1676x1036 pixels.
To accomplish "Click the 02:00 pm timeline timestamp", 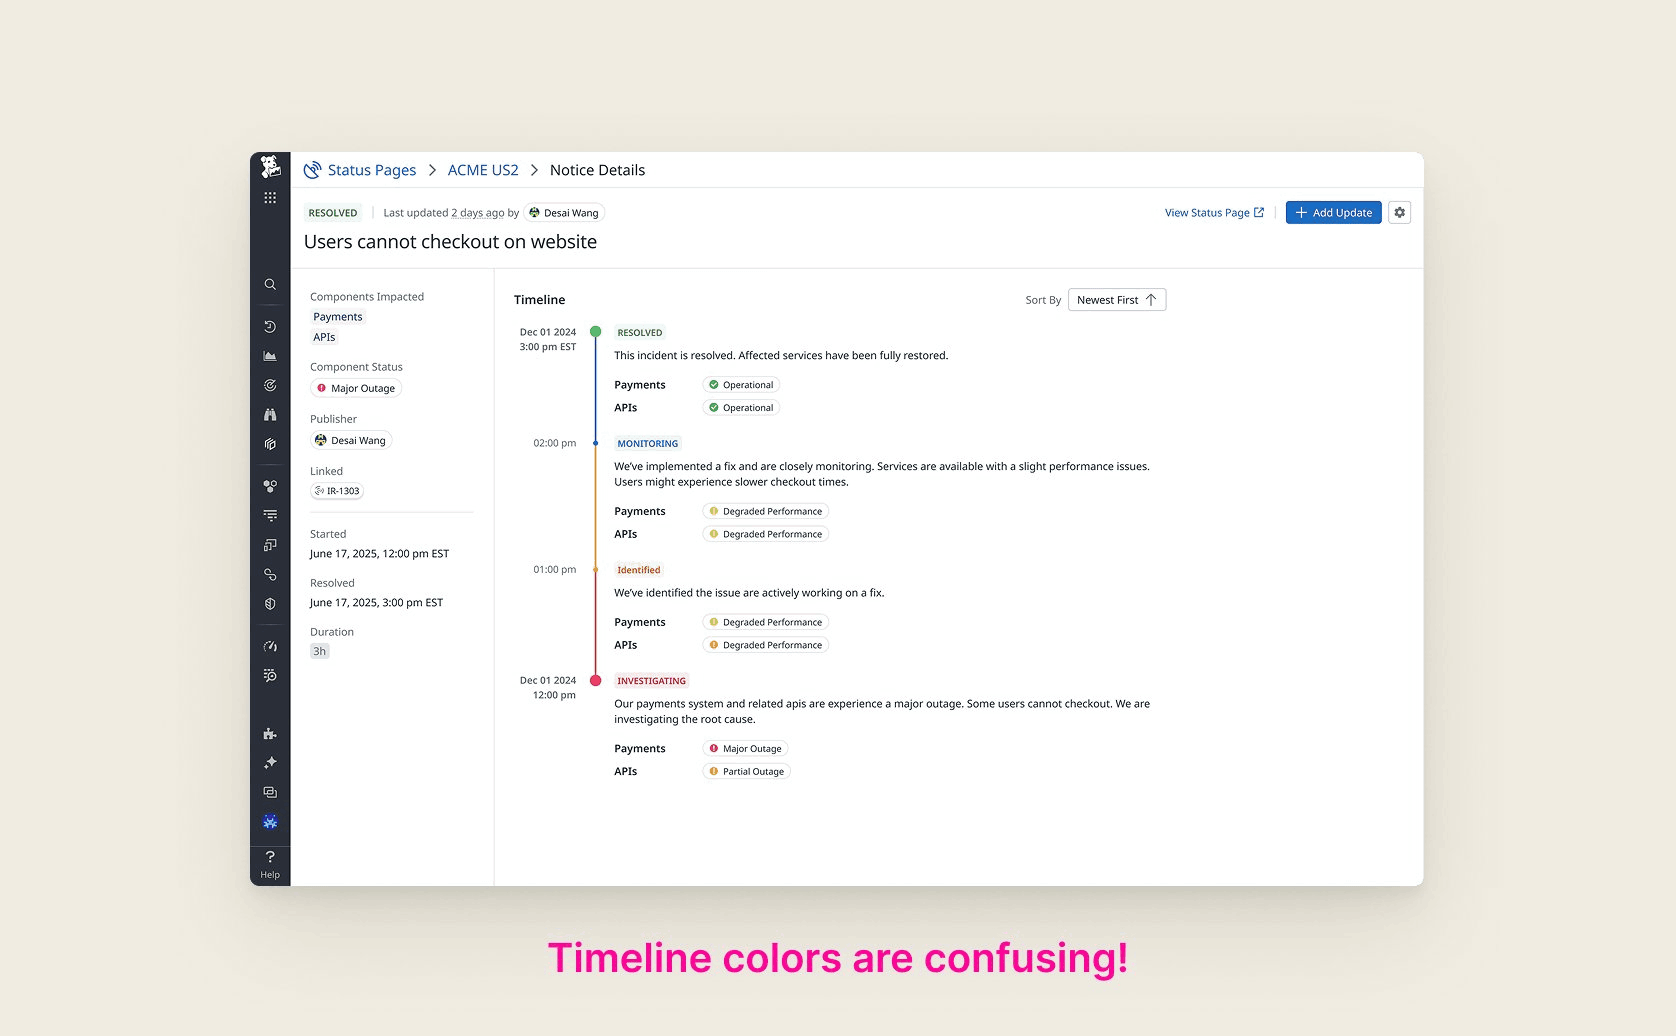I will (555, 443).
